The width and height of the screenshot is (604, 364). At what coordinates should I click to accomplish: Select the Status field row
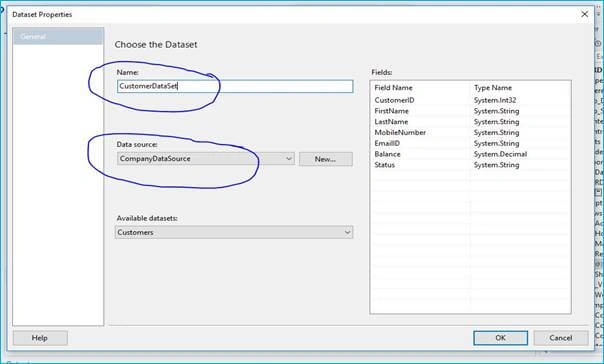pos(470,165)
